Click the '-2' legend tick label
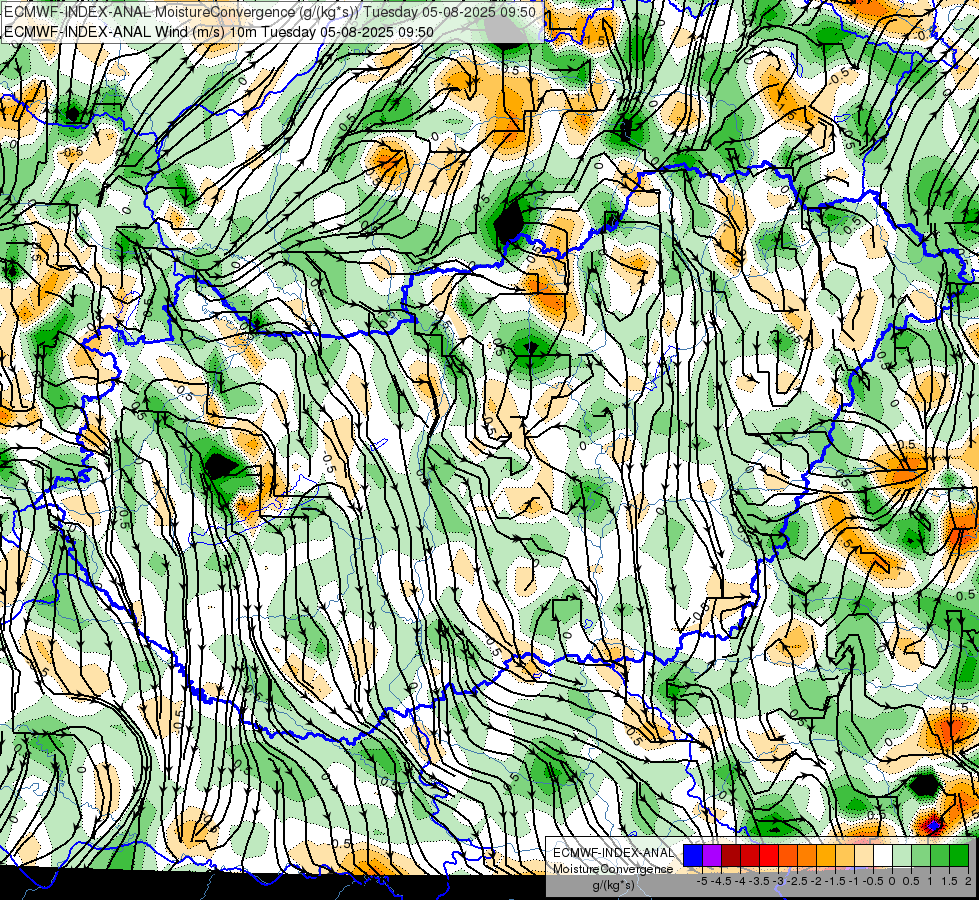Viewport: 979px width, 900px height. click(x=817, y=881)
